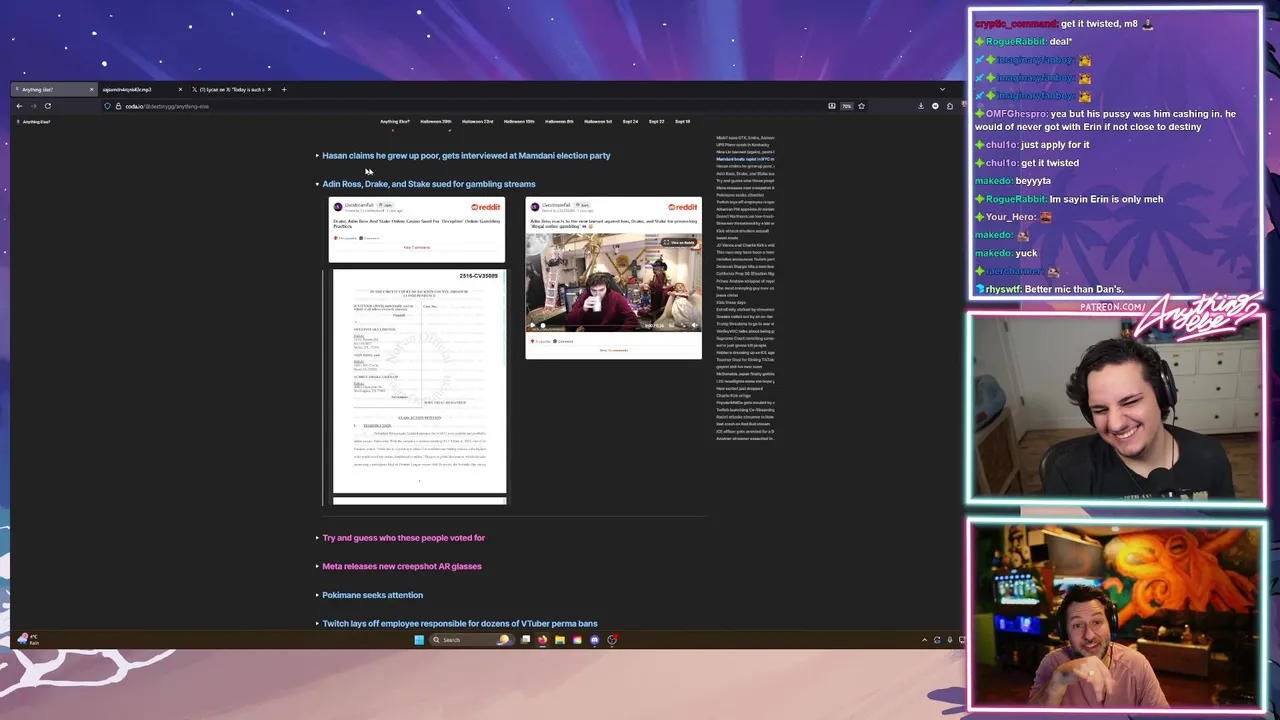The height and width of the screenshot is (720, 1280).
Task: Mute the reddit video with the volume icon
Action: pos(695,325)
